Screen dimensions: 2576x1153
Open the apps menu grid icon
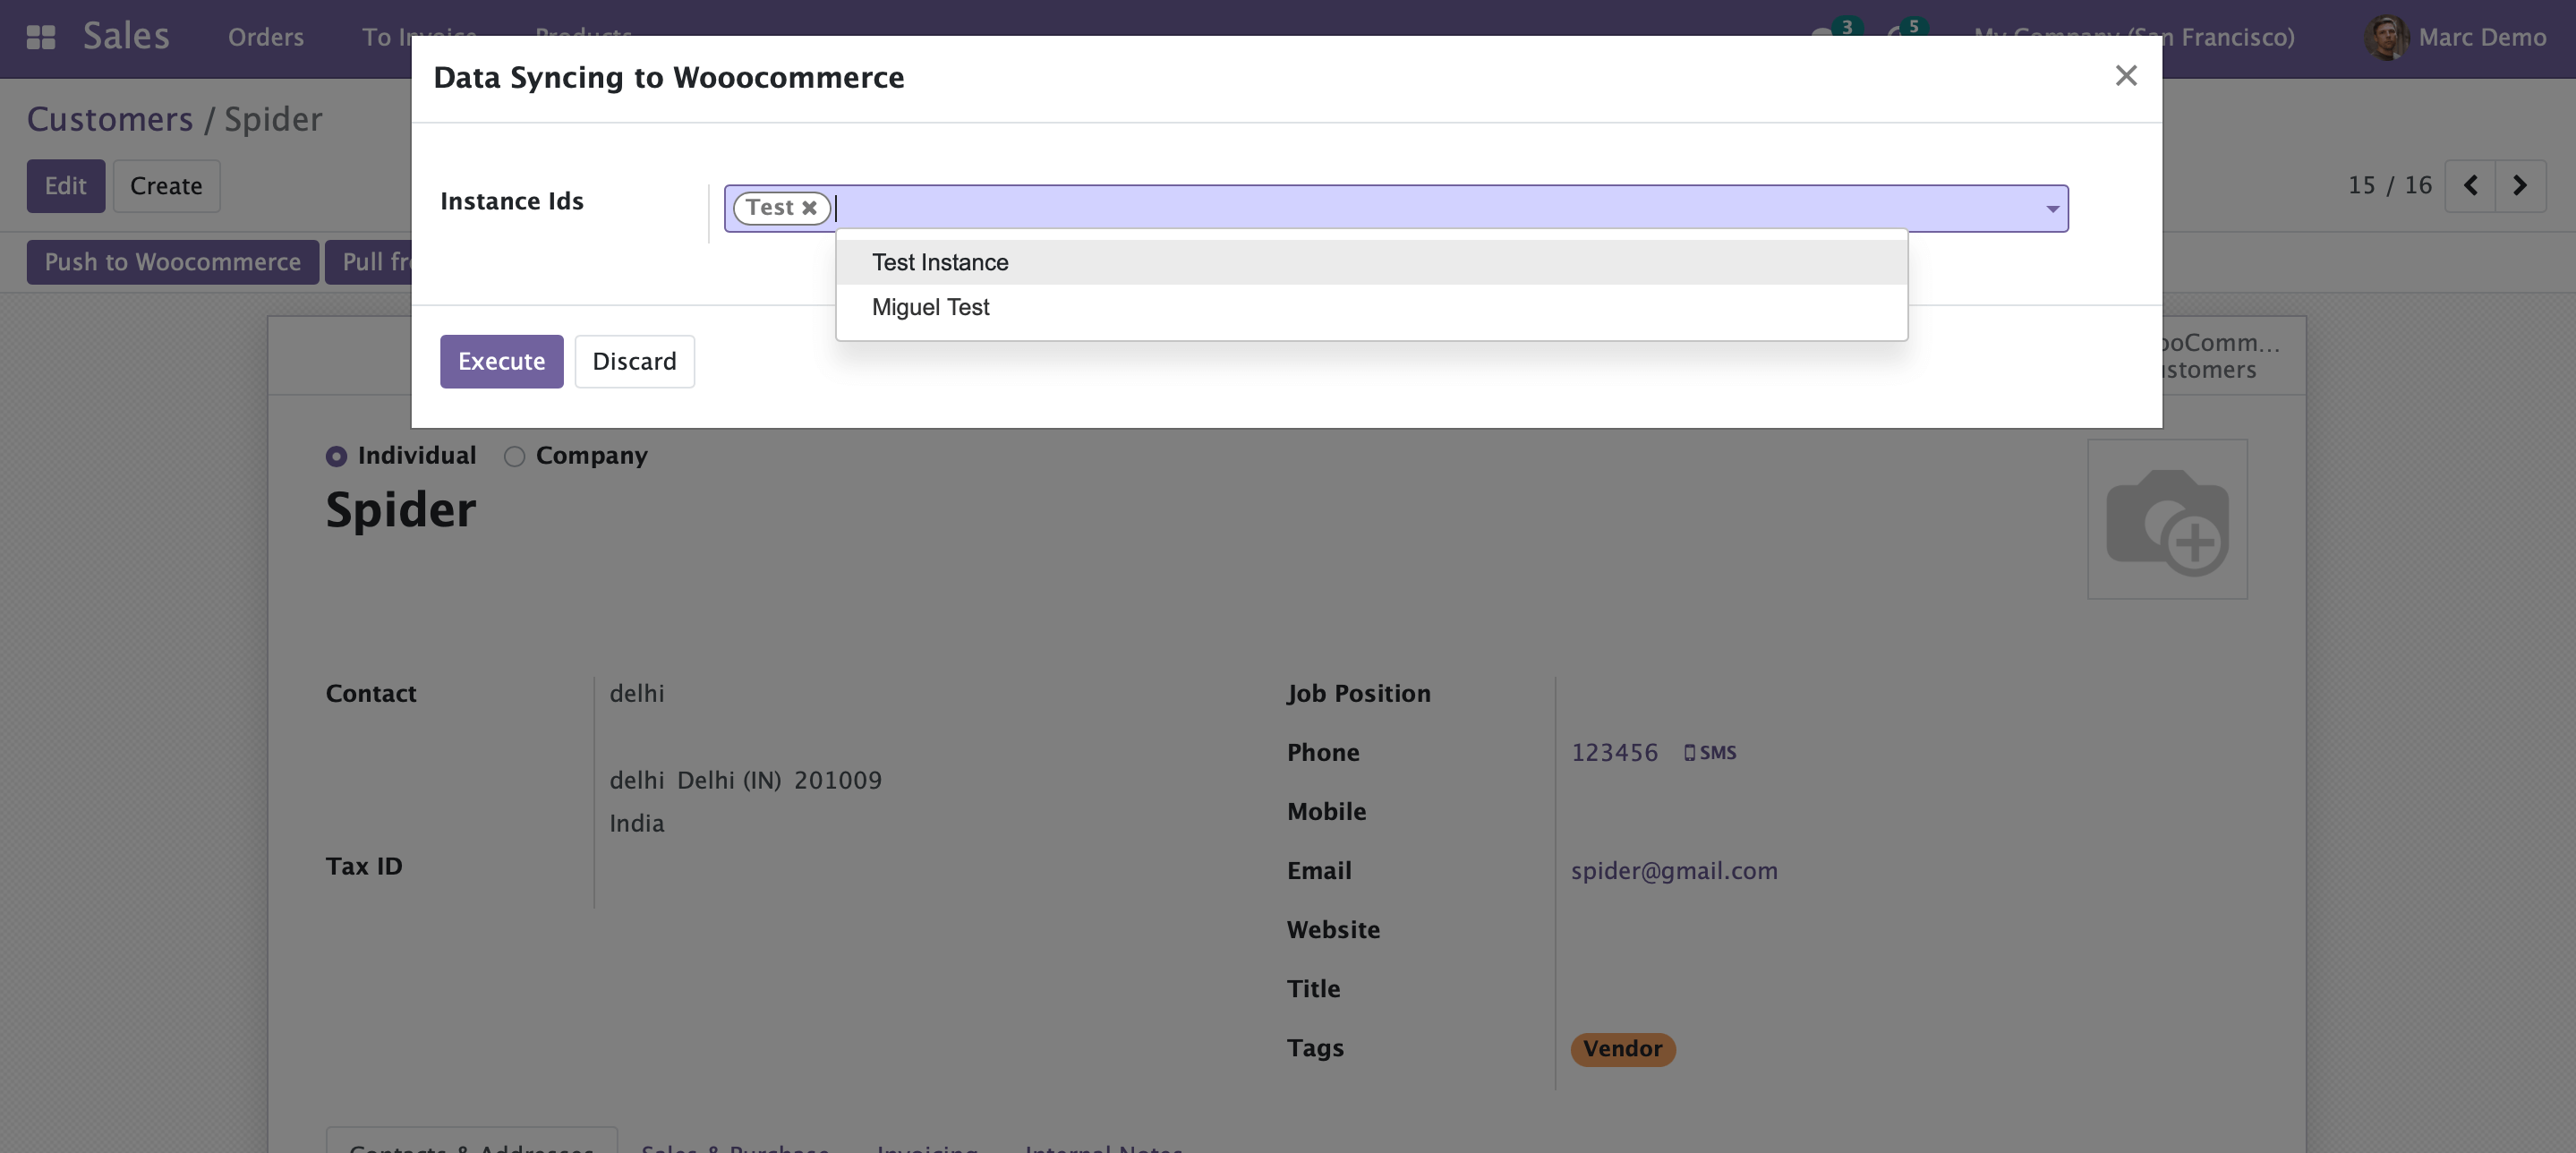(x=40, y=37)
